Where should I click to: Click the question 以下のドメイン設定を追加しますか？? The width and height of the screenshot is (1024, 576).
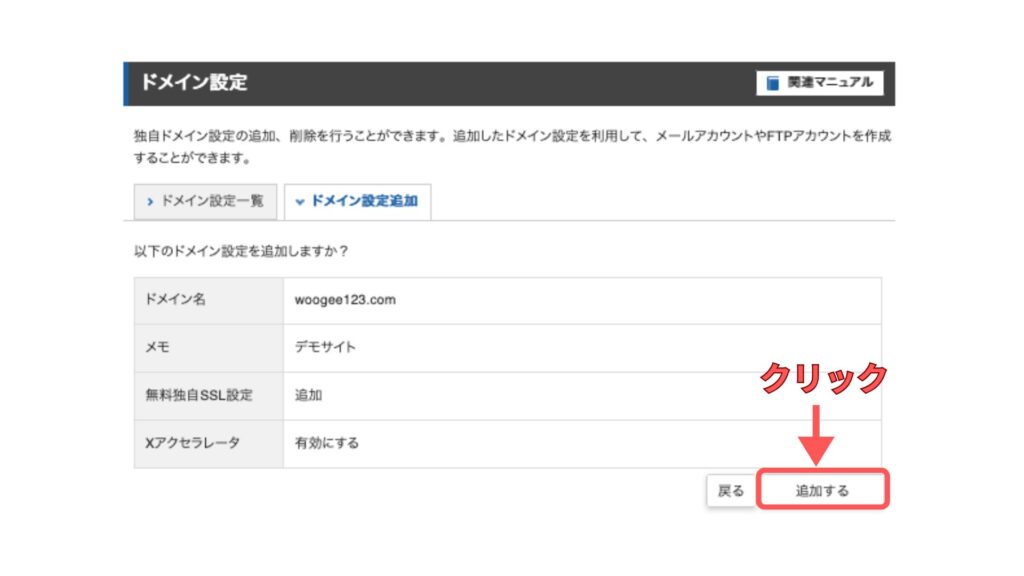(x=242, y=251)
